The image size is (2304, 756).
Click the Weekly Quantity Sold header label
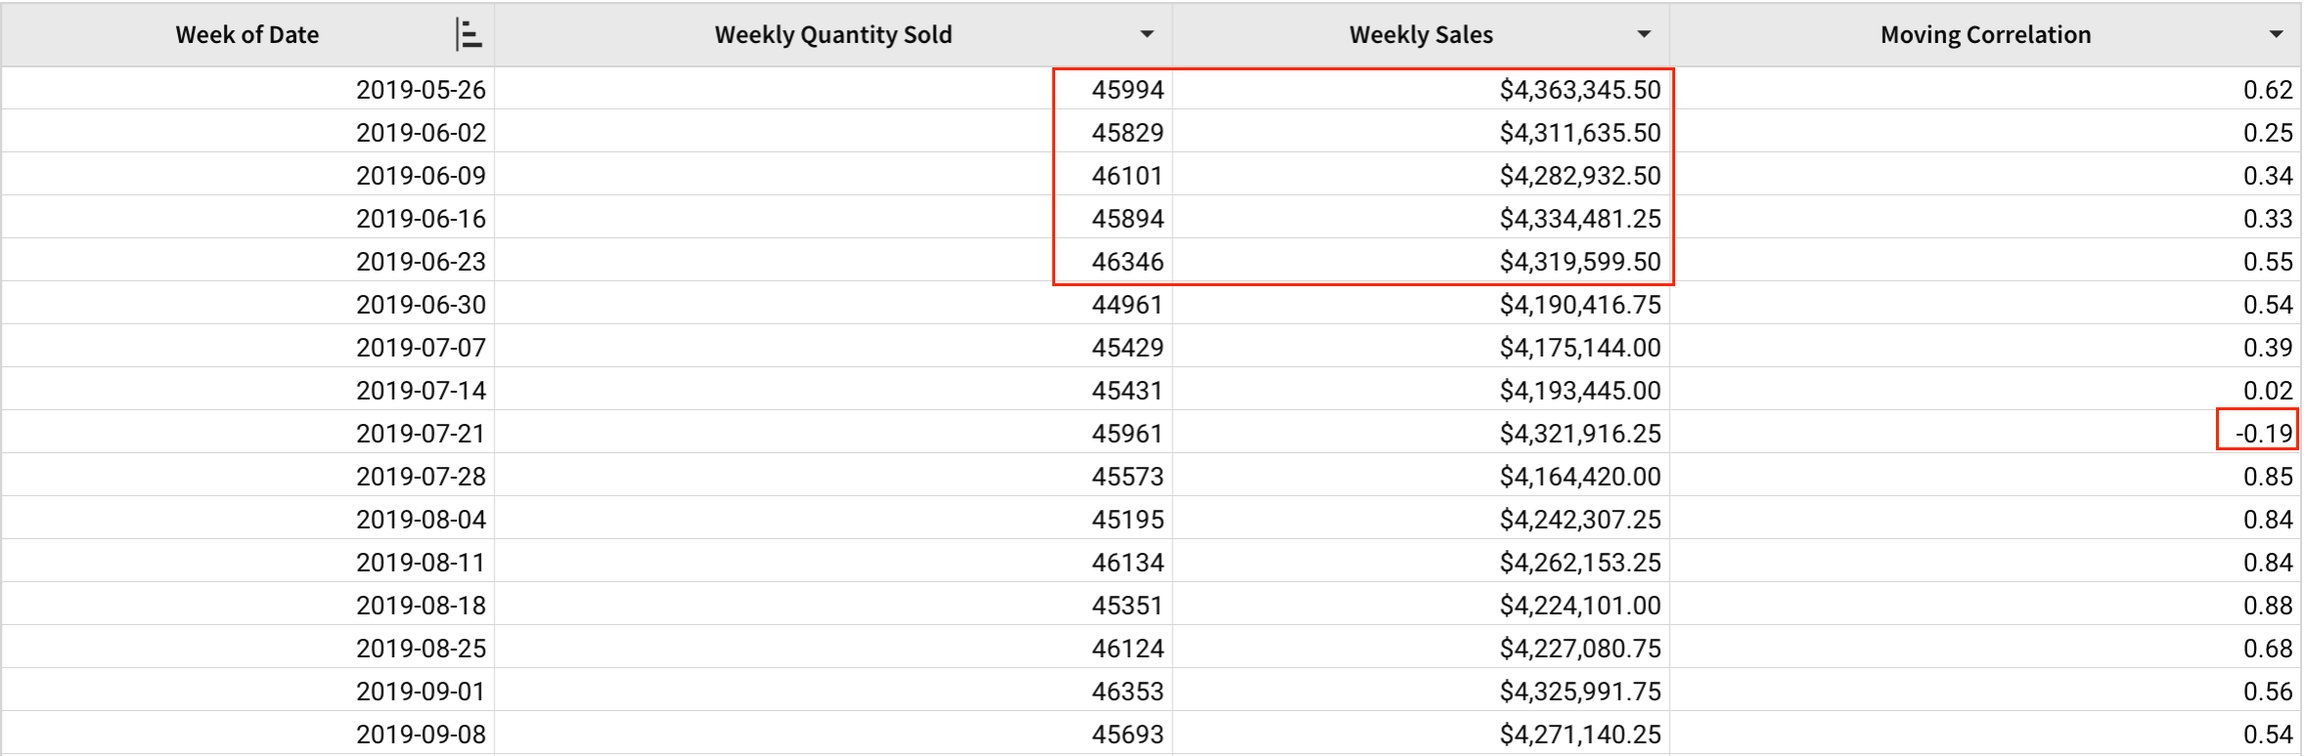click(x=832, y=35)
